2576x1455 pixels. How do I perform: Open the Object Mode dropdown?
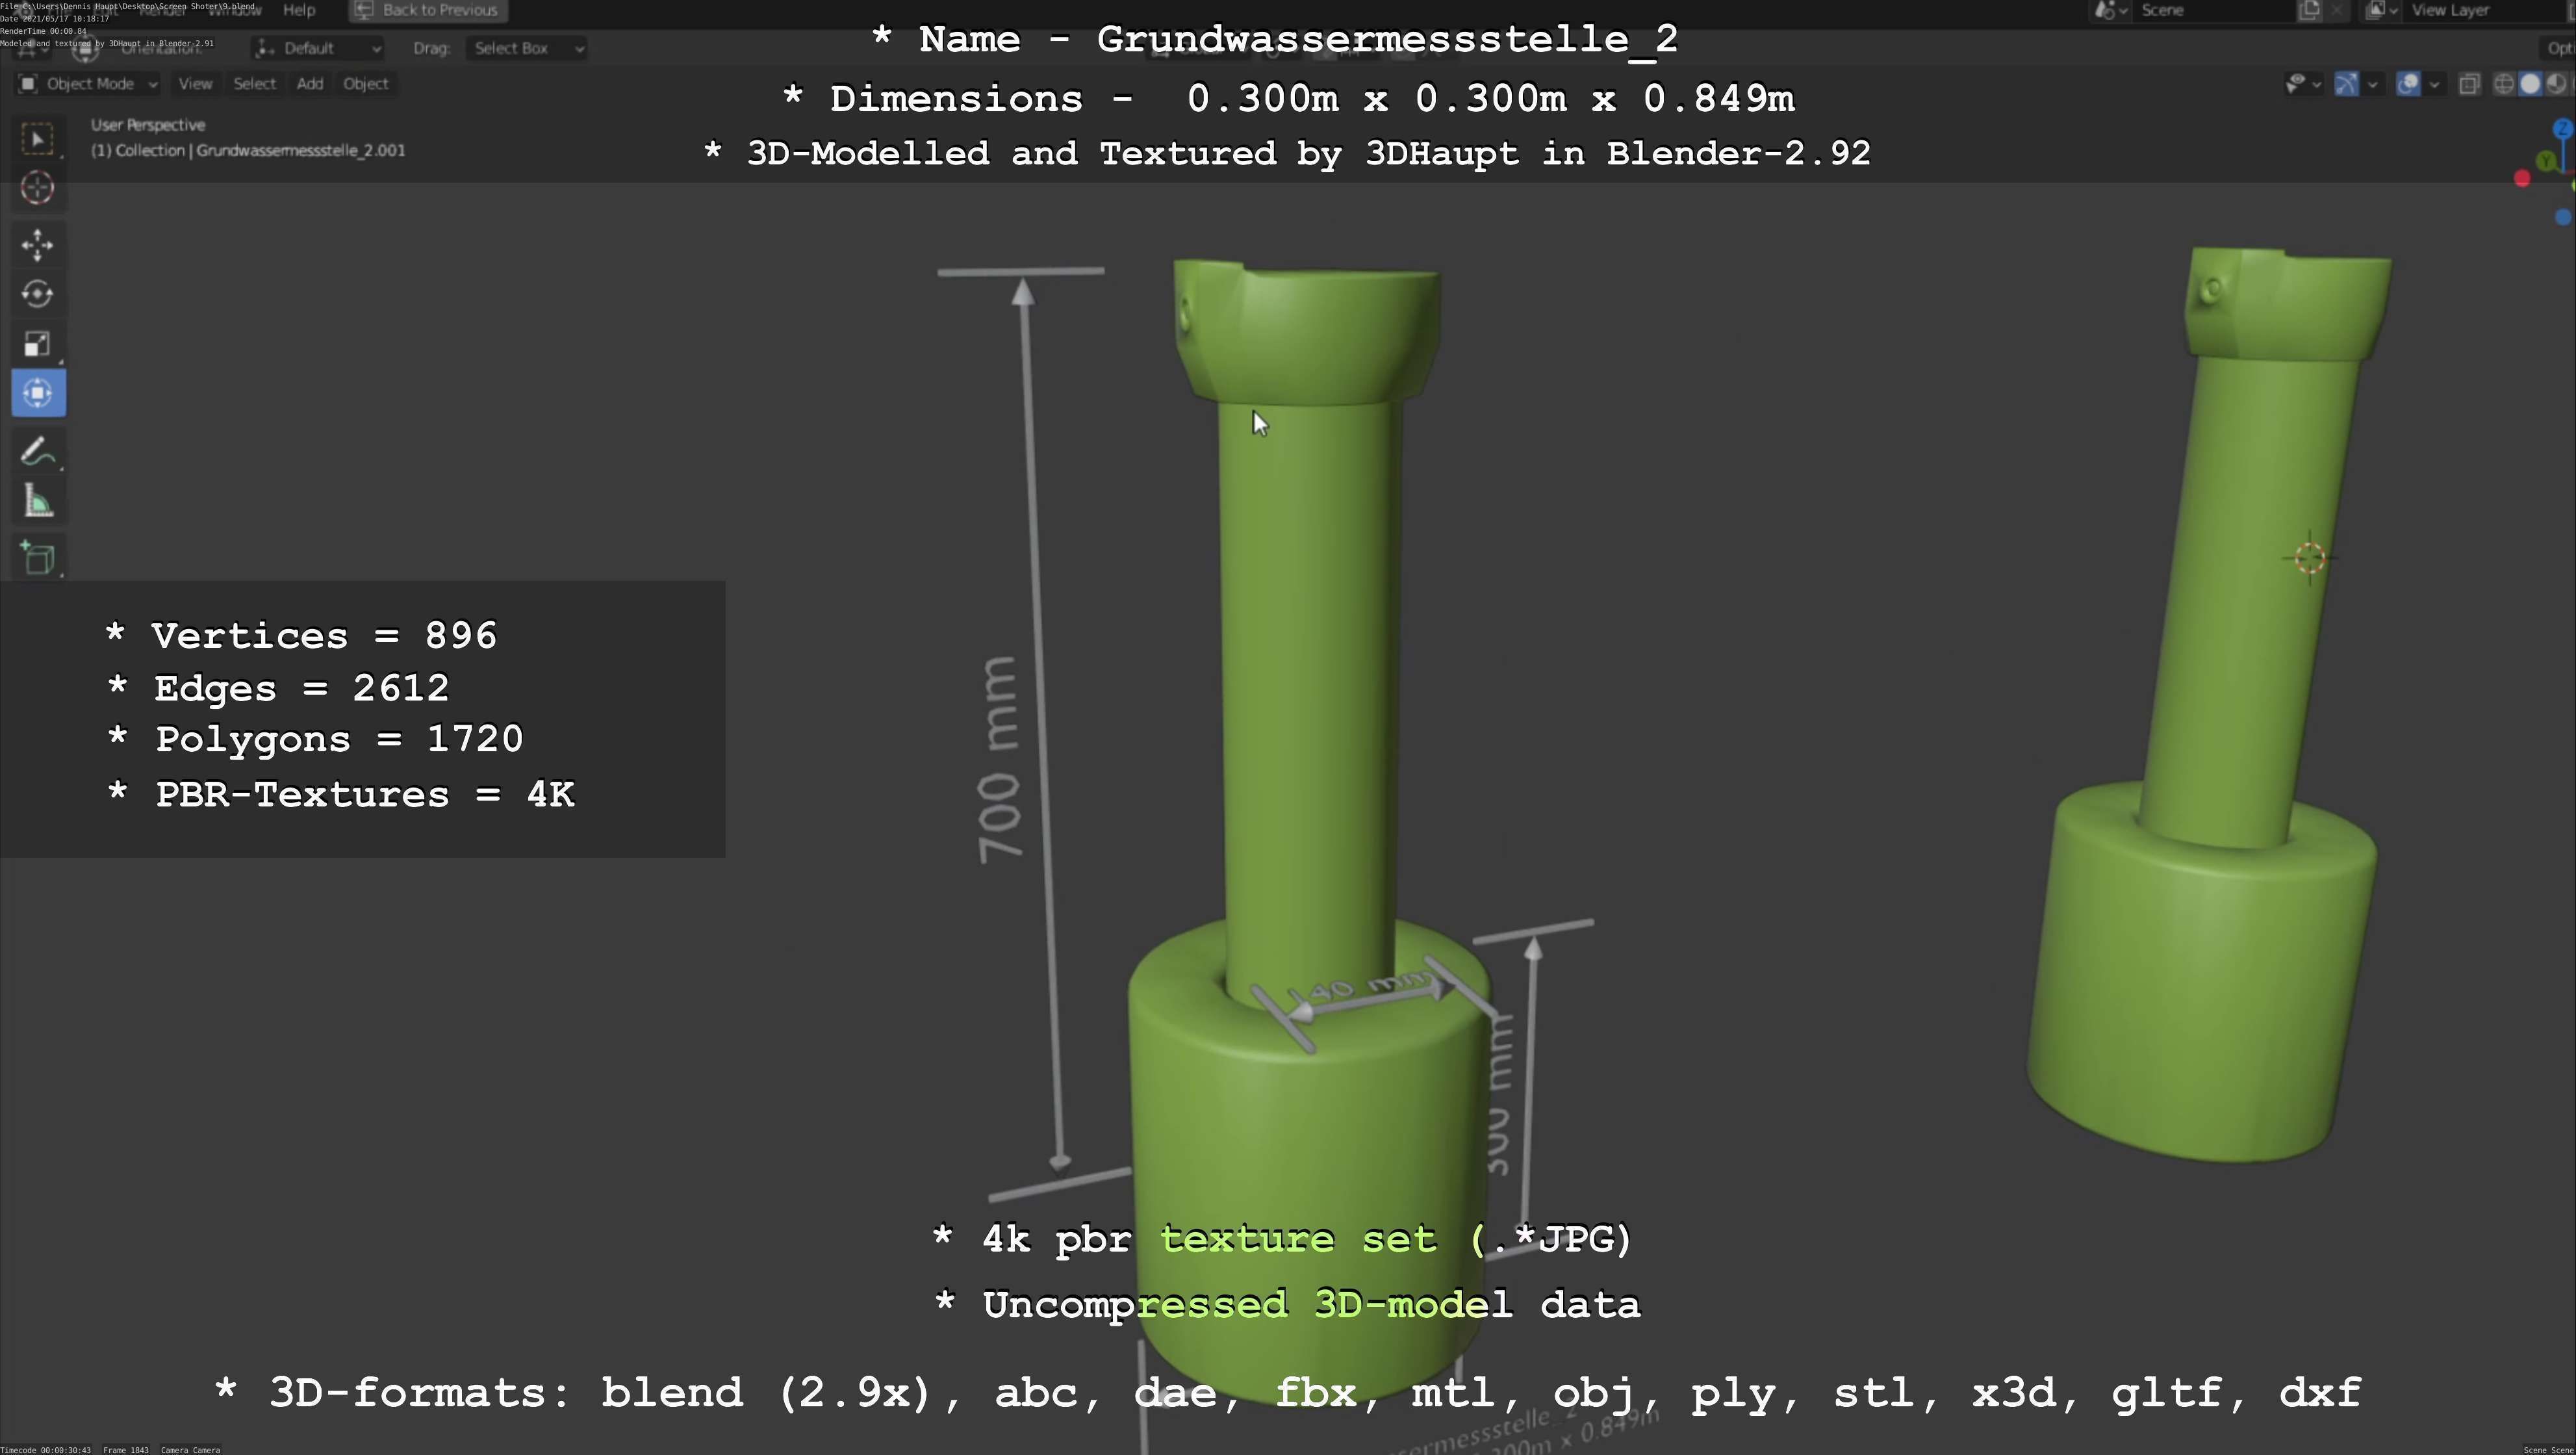pyautogui.click(x=88, y=84)
